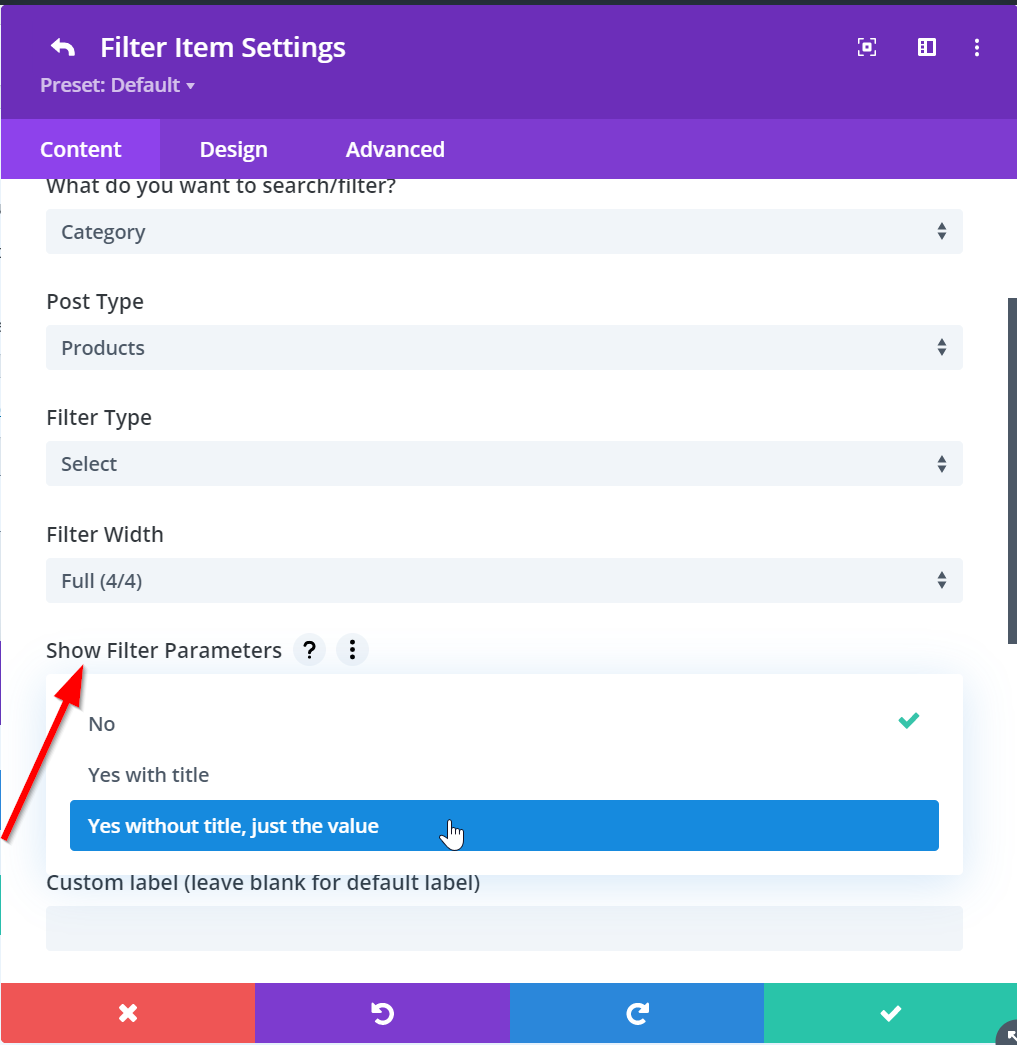Expand the Post Type Products dropdown
This screenshot has width=1017, height=1045.
pos(504,348)
